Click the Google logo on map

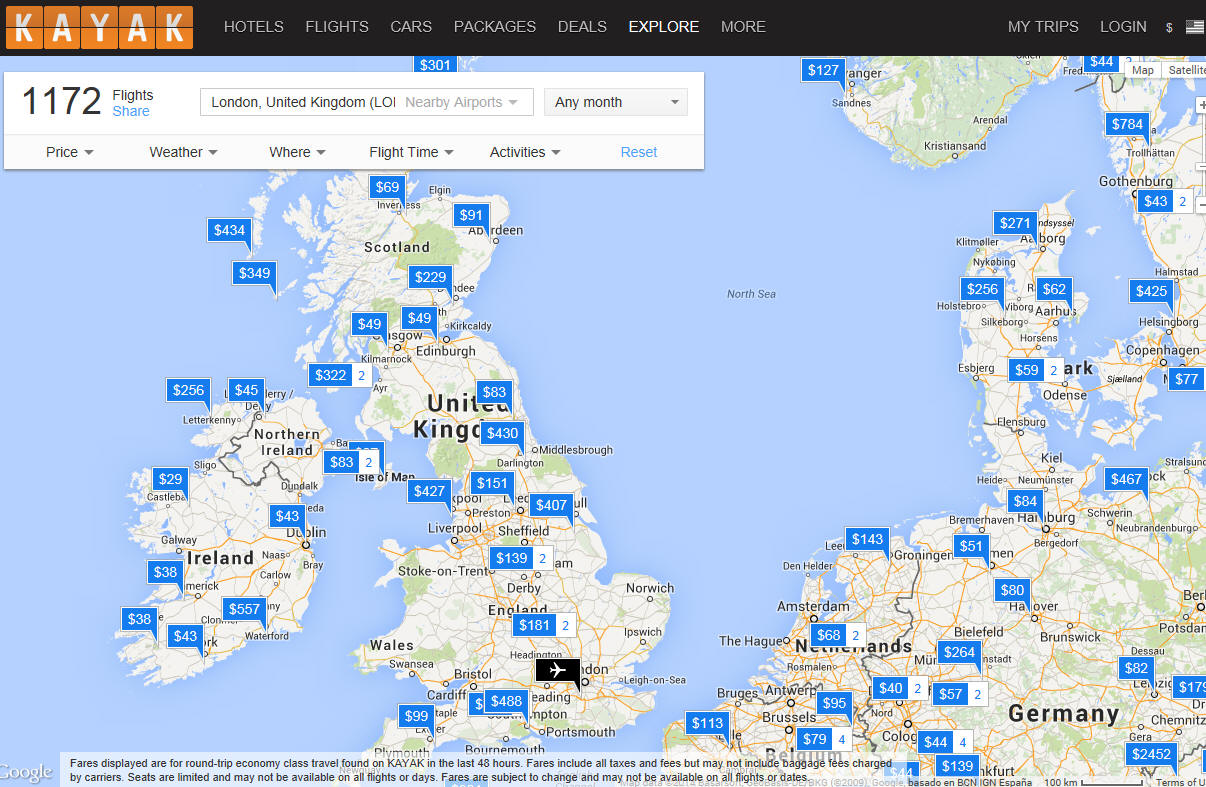point(27,773)
